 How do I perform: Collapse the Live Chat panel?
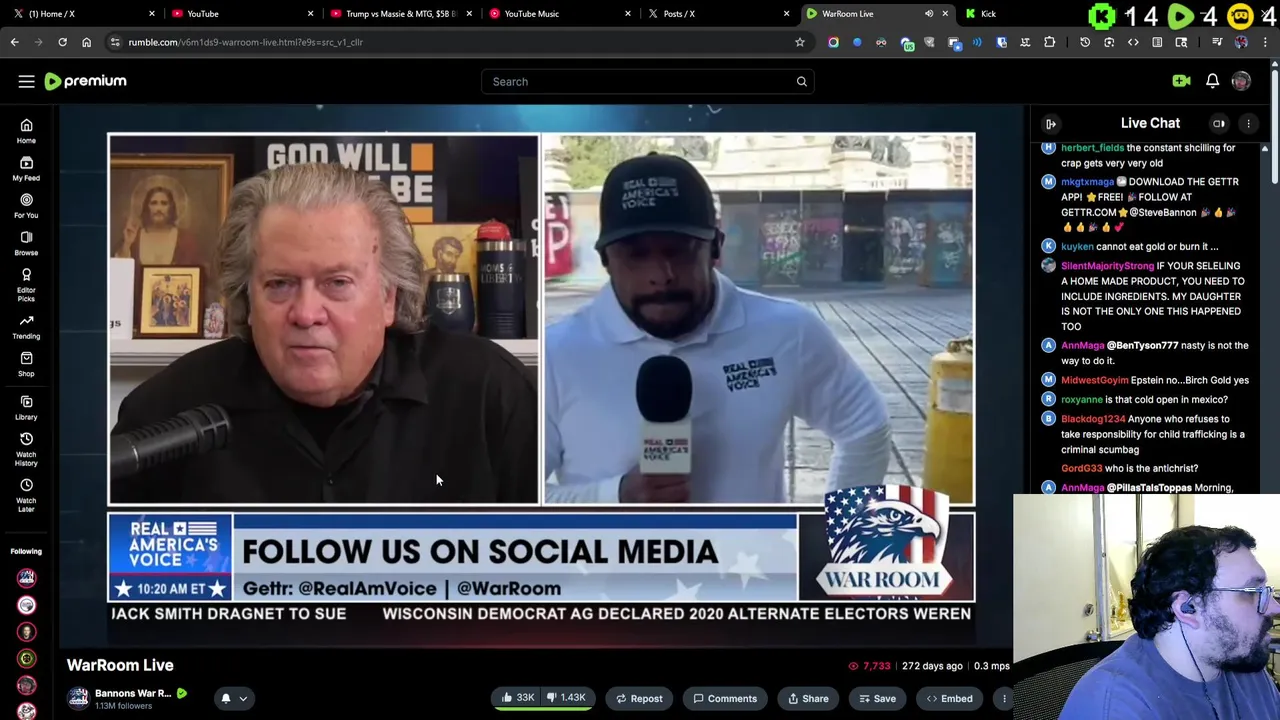(x=1051, y=124)
